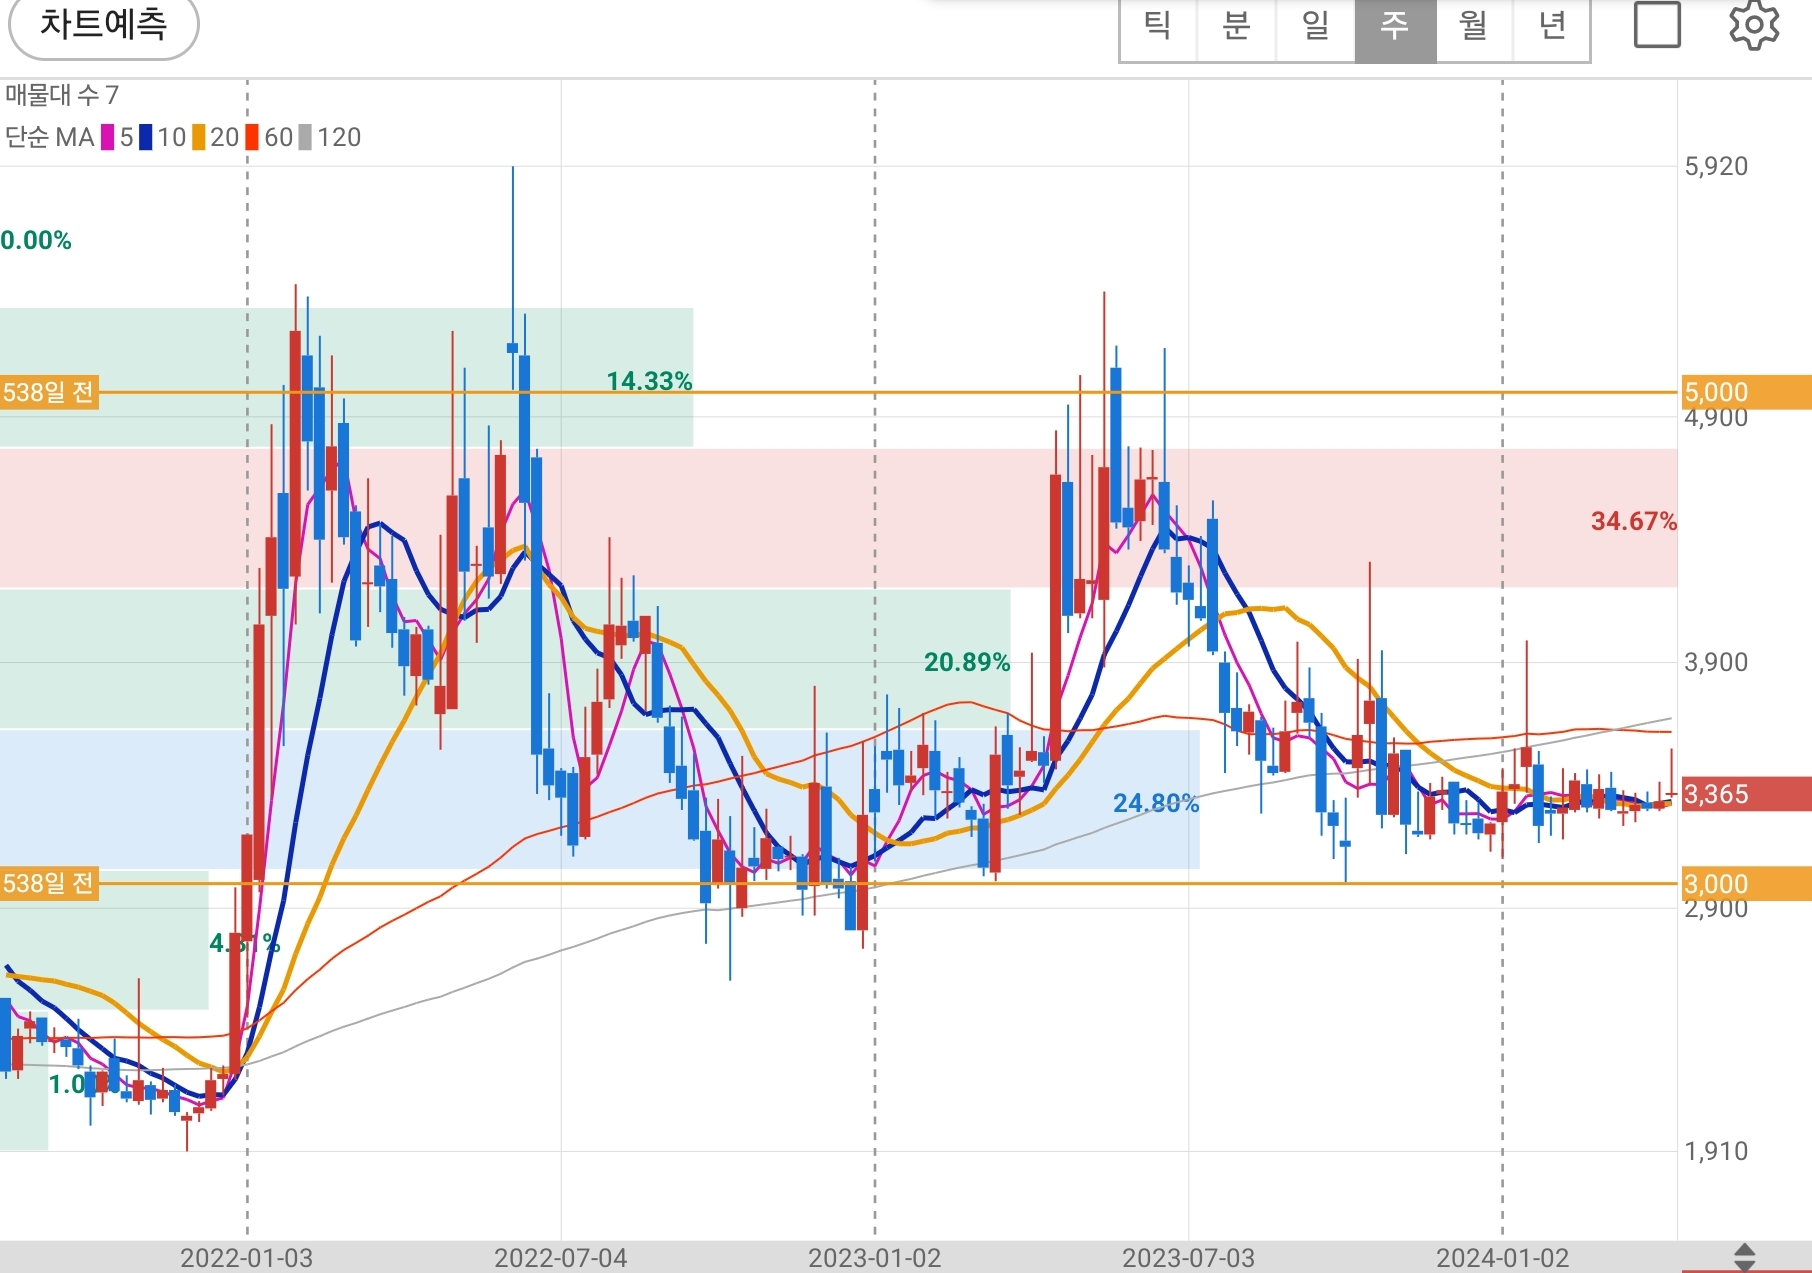Click the red MA 60 color swatch
1812x1273 pixels.
252,137
